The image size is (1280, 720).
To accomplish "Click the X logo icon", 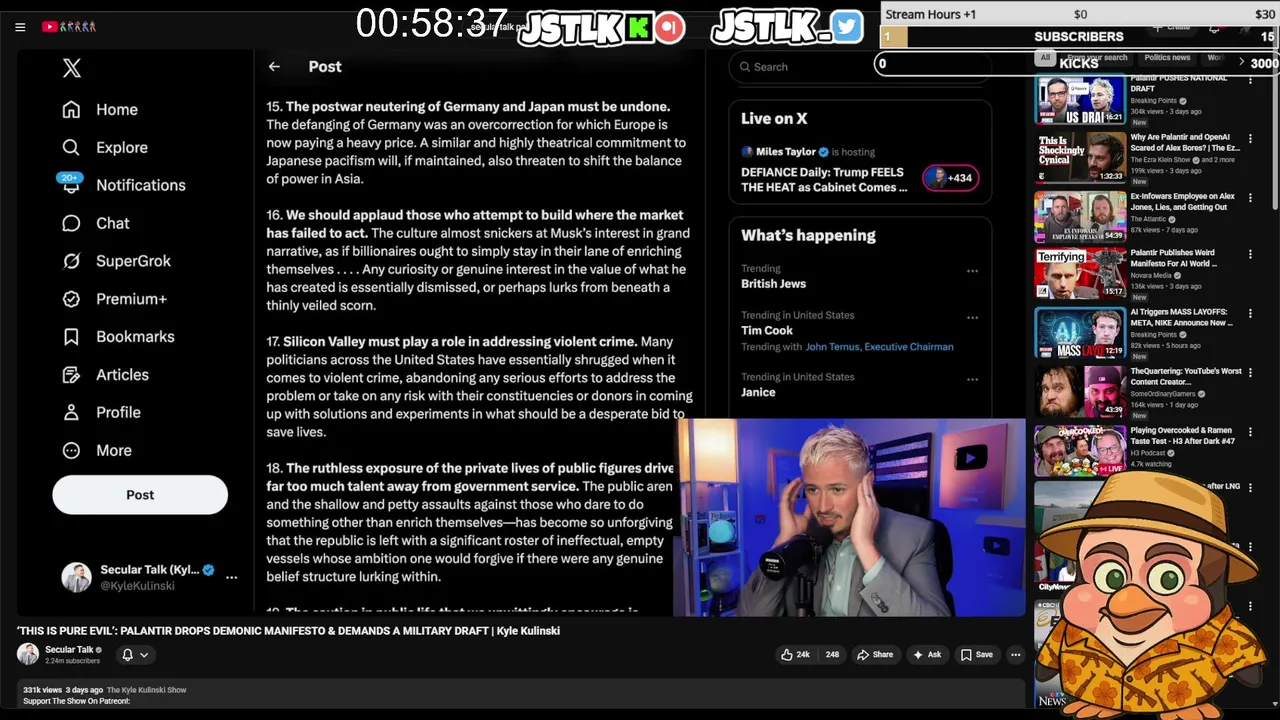I will pyautogui.click(x=72, y=68).
